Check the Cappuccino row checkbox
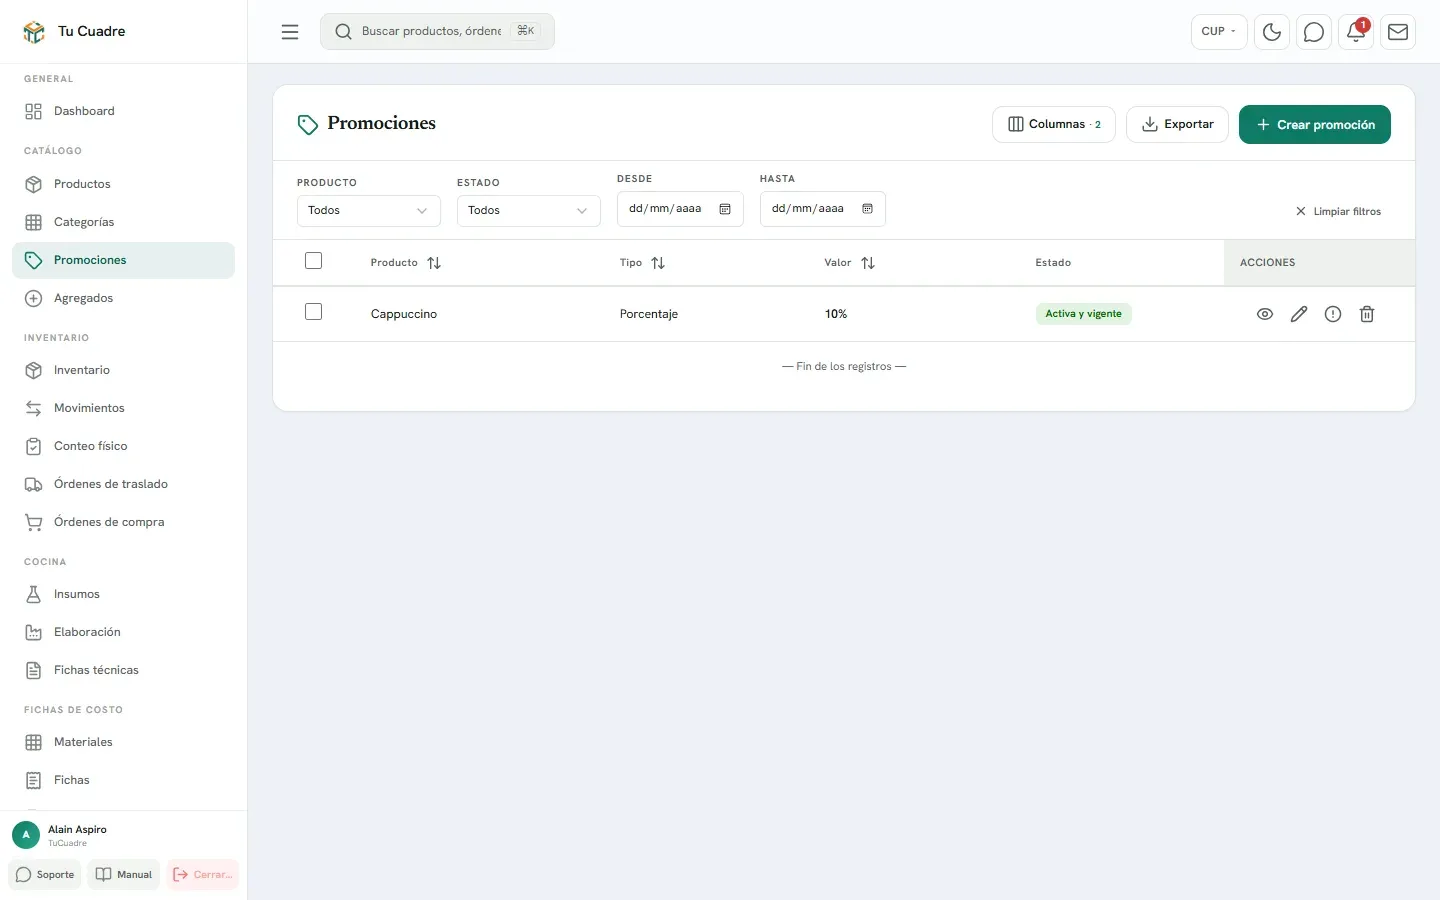This screenshot has width=1440, height=900. pos(313,312)
